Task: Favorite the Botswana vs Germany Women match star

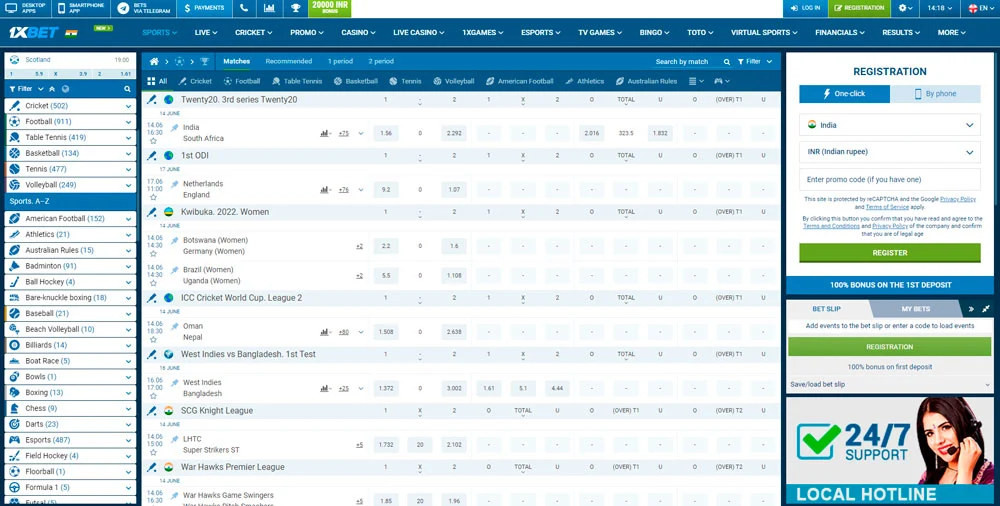Action: (153, 253)
